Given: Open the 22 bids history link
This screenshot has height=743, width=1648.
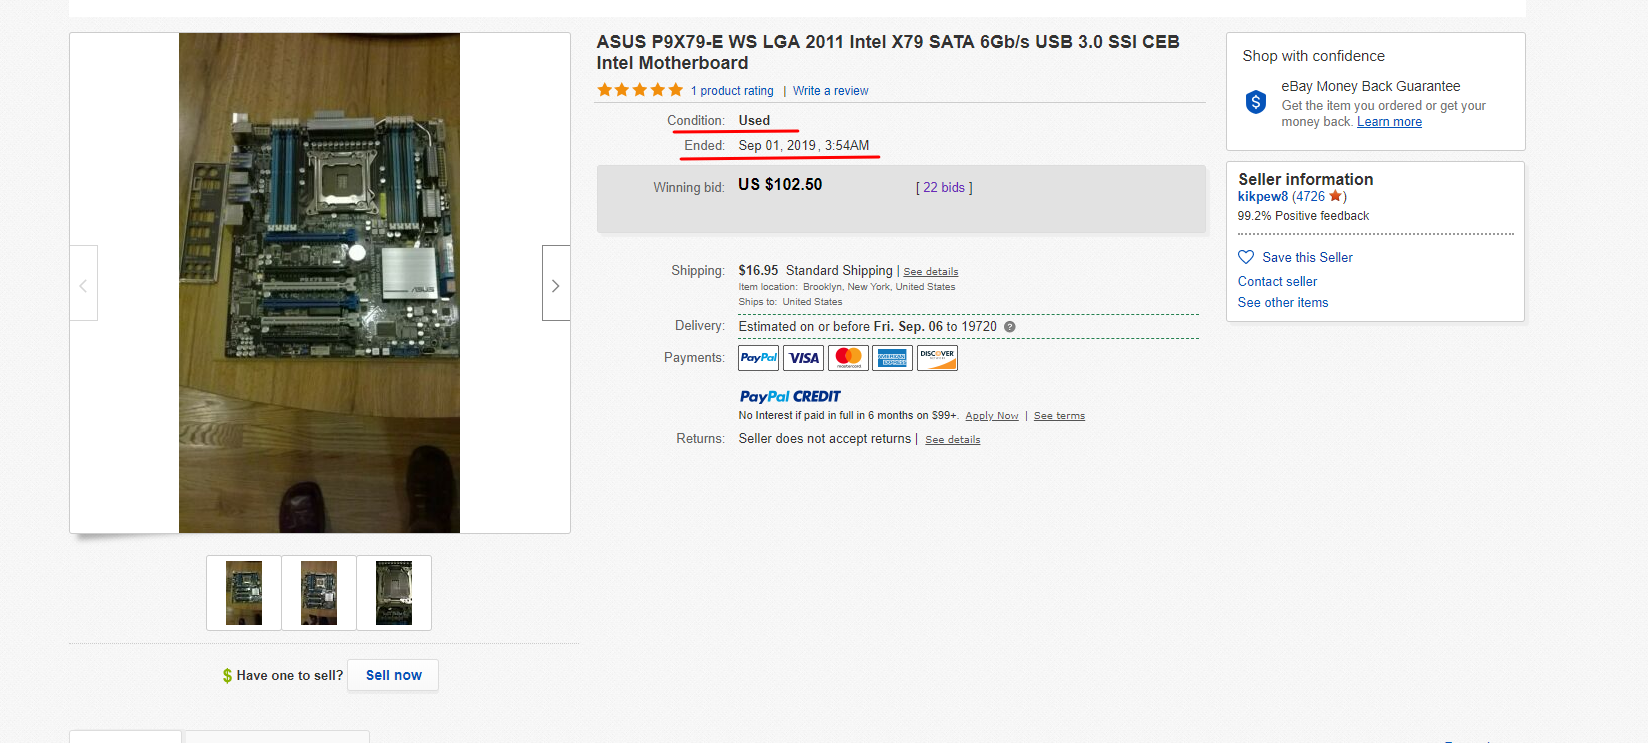Looking at the screenshot, I should (944, 187).
